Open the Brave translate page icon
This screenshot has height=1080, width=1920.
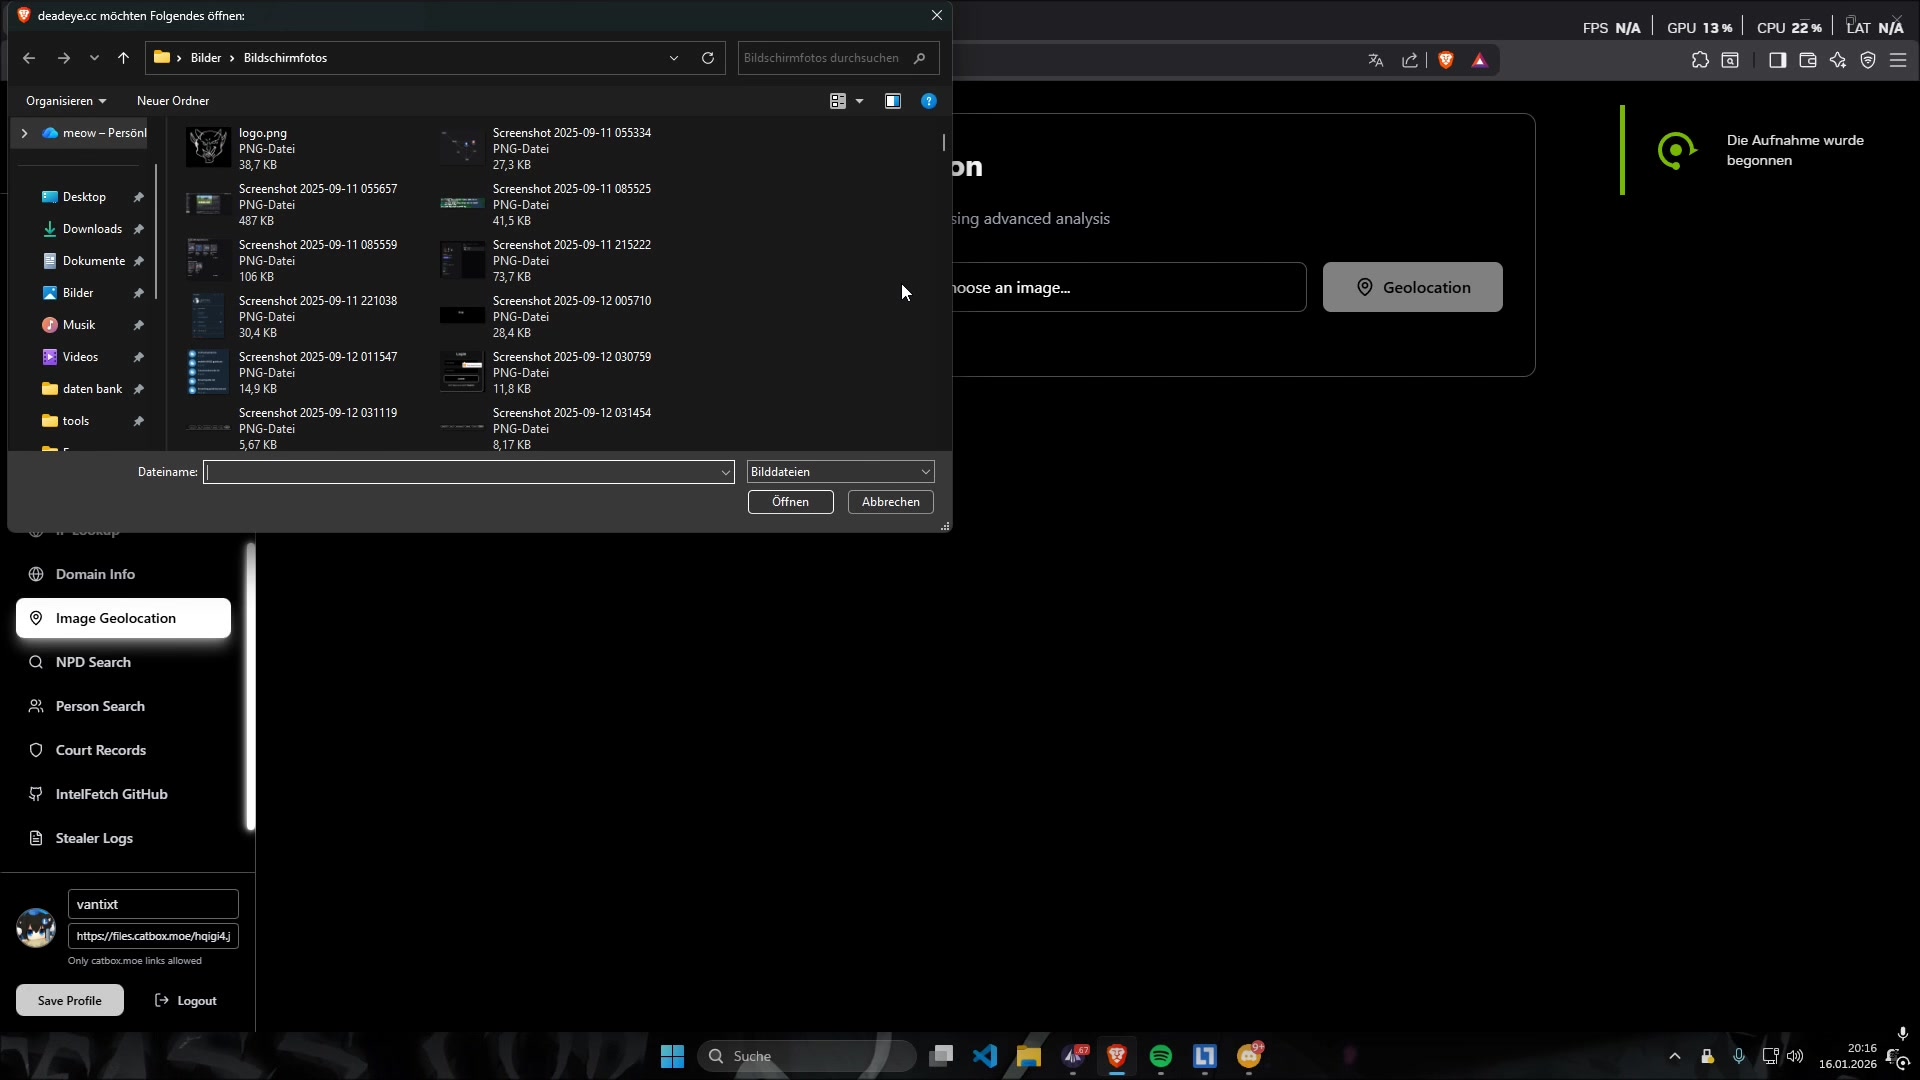pos(1376,60)
